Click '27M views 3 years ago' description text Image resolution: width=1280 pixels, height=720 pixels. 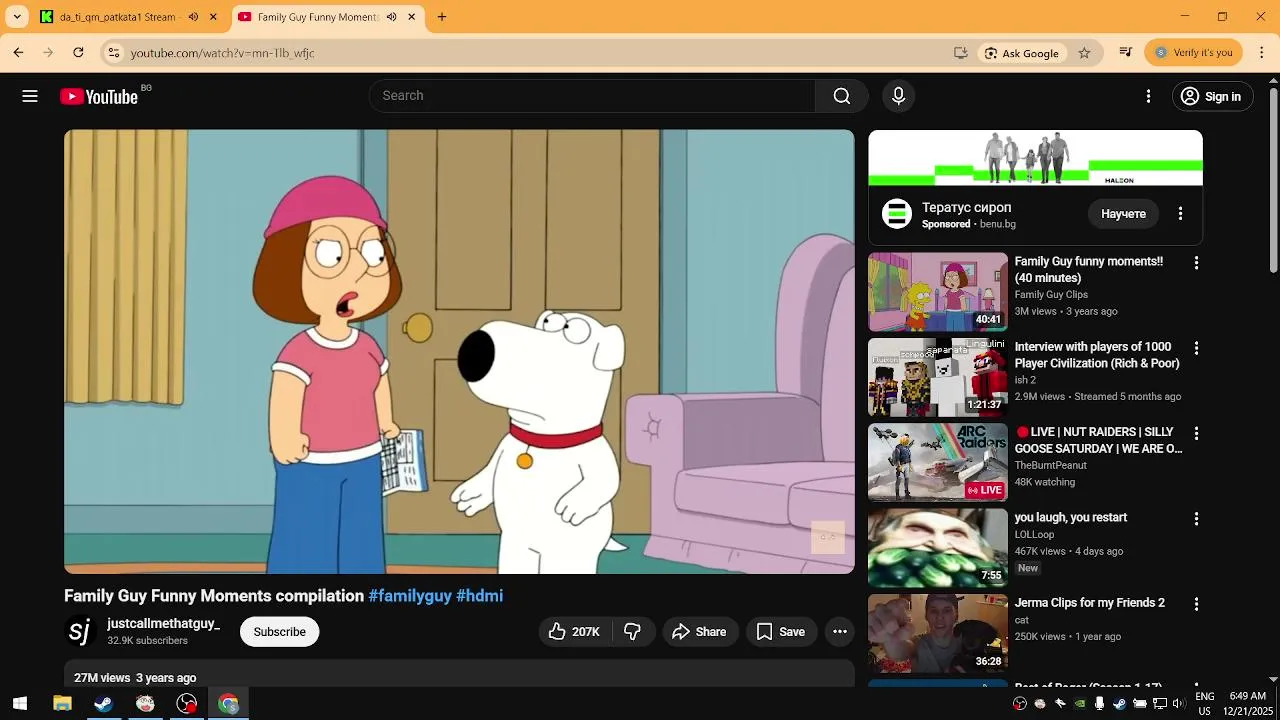(x=135, y=678)
